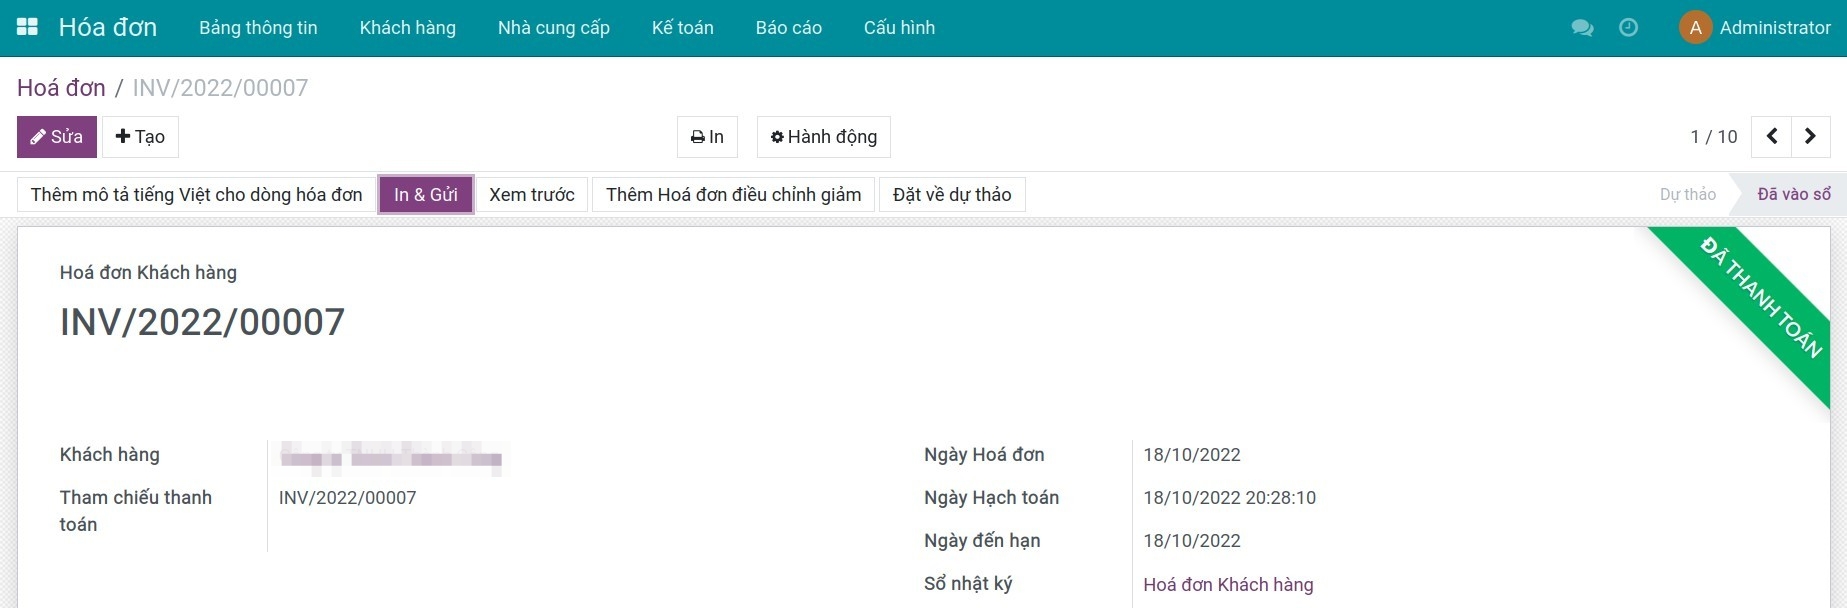Click Đặt về dự thảo button
Screen dimensions: 1847x608
pyautogui.click(x=952, y=195)
